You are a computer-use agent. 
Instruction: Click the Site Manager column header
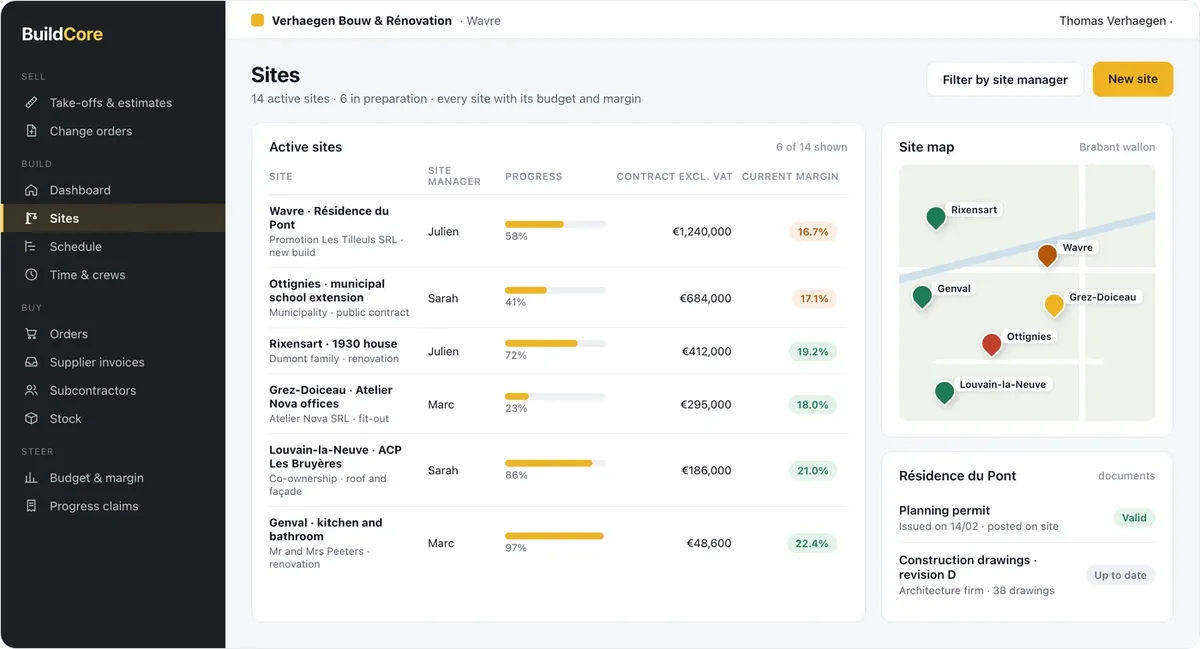[x=454, y=176]
